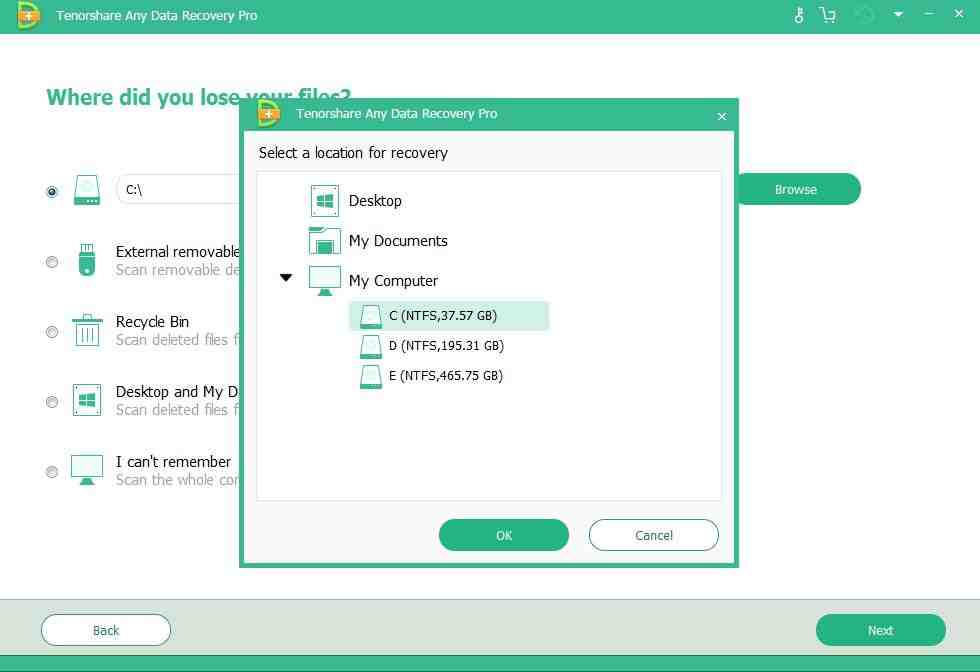The width and height of the screenshot is (980, 672).
Task: Click the hard drive icon beside C:\ field
Action: 87,190
